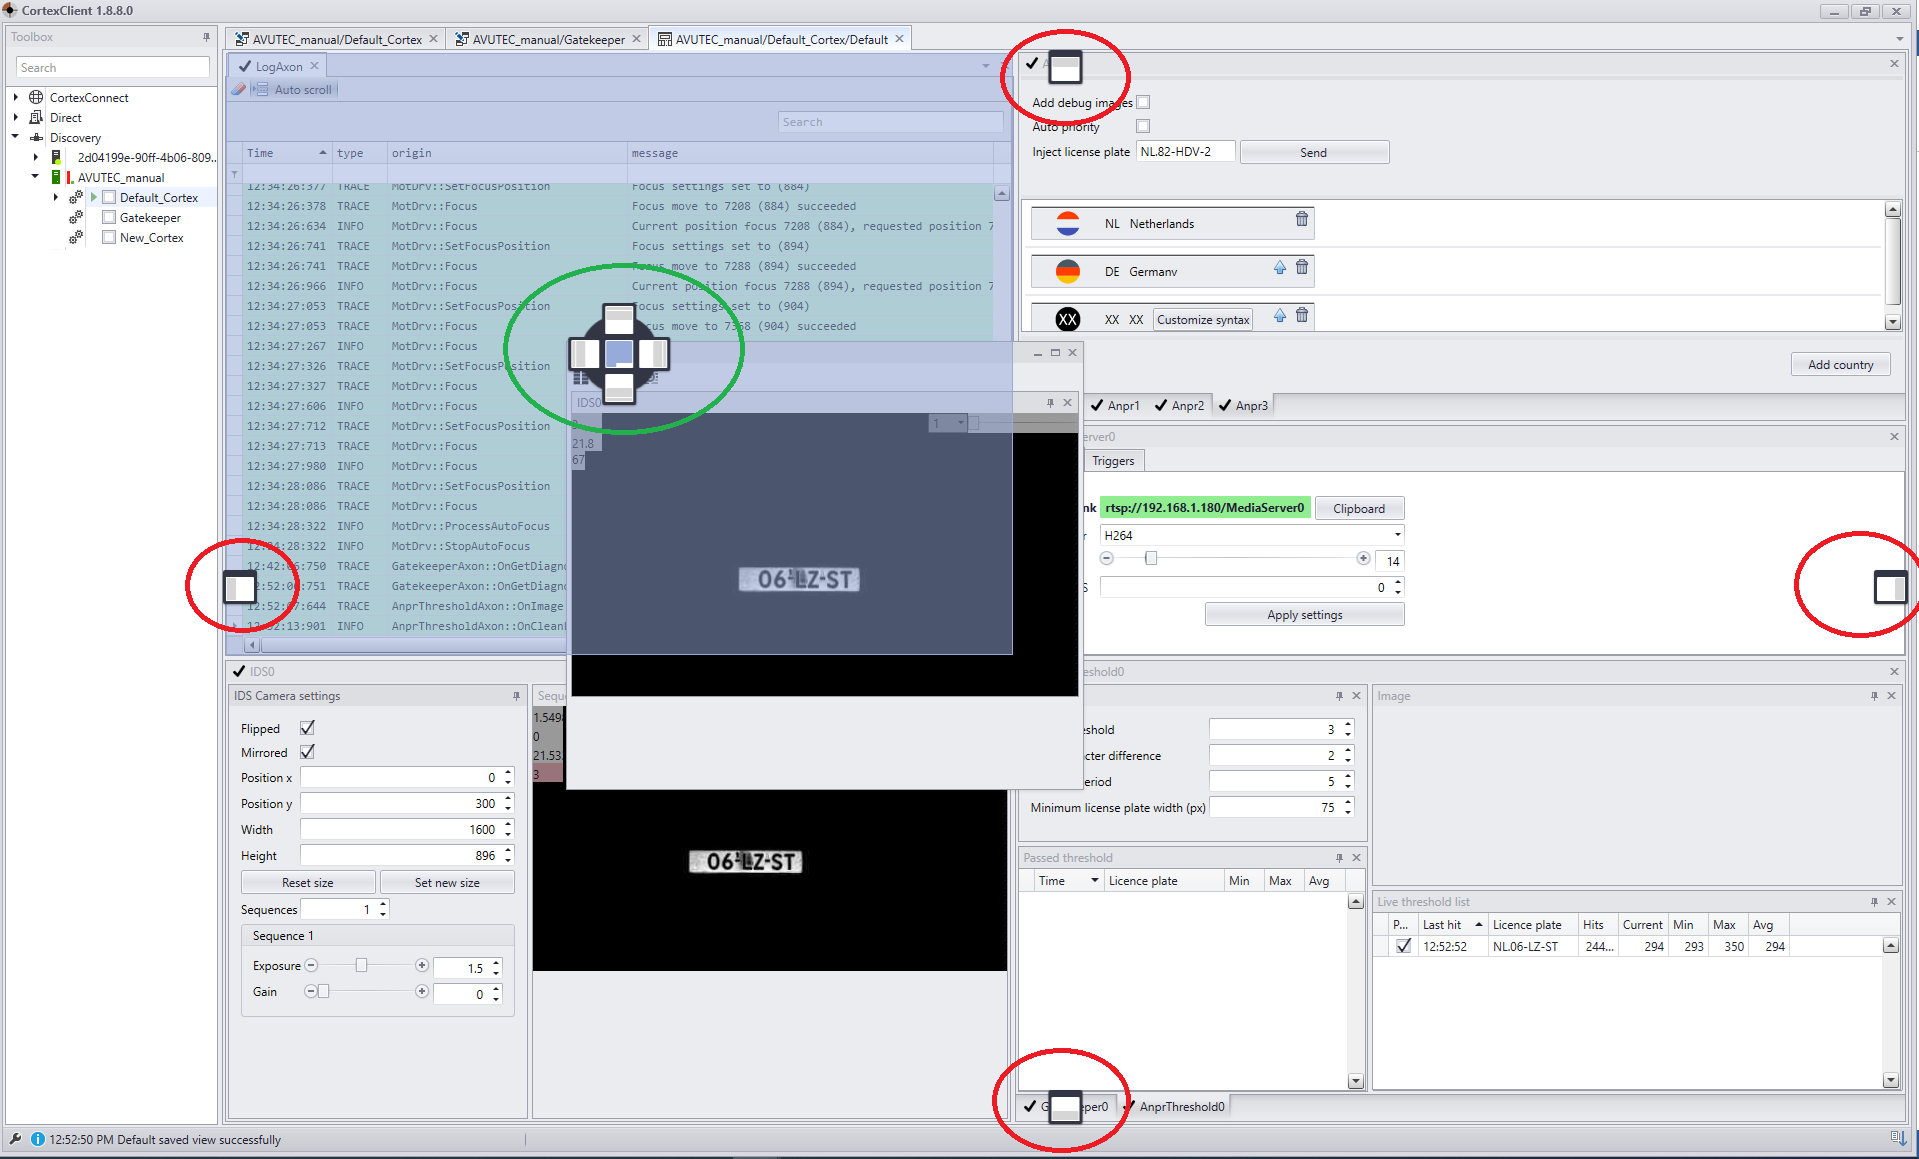
Task: Pin the Toolbox panel
Action: pos(207,37)
